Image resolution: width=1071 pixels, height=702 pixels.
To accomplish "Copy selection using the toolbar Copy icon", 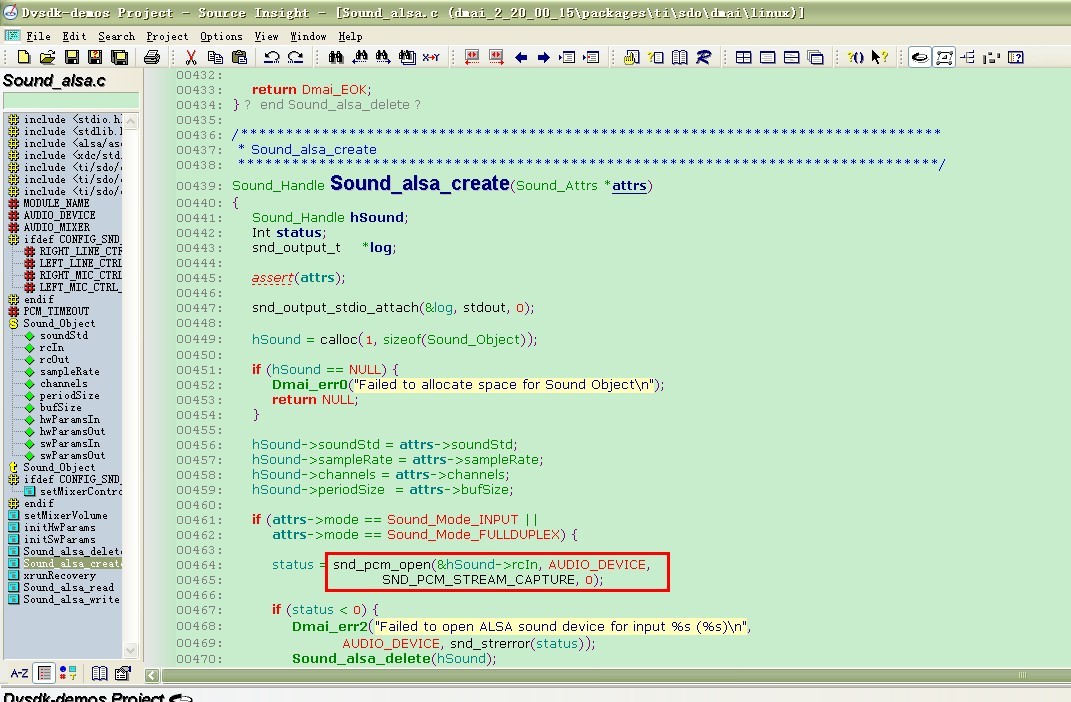I will point(215,57).
